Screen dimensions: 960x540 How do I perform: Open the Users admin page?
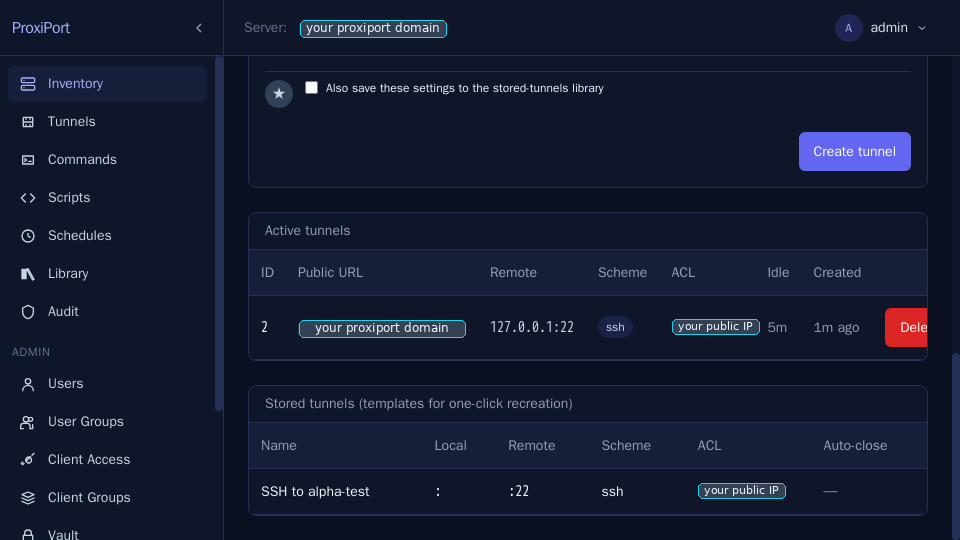click(107, 384)
